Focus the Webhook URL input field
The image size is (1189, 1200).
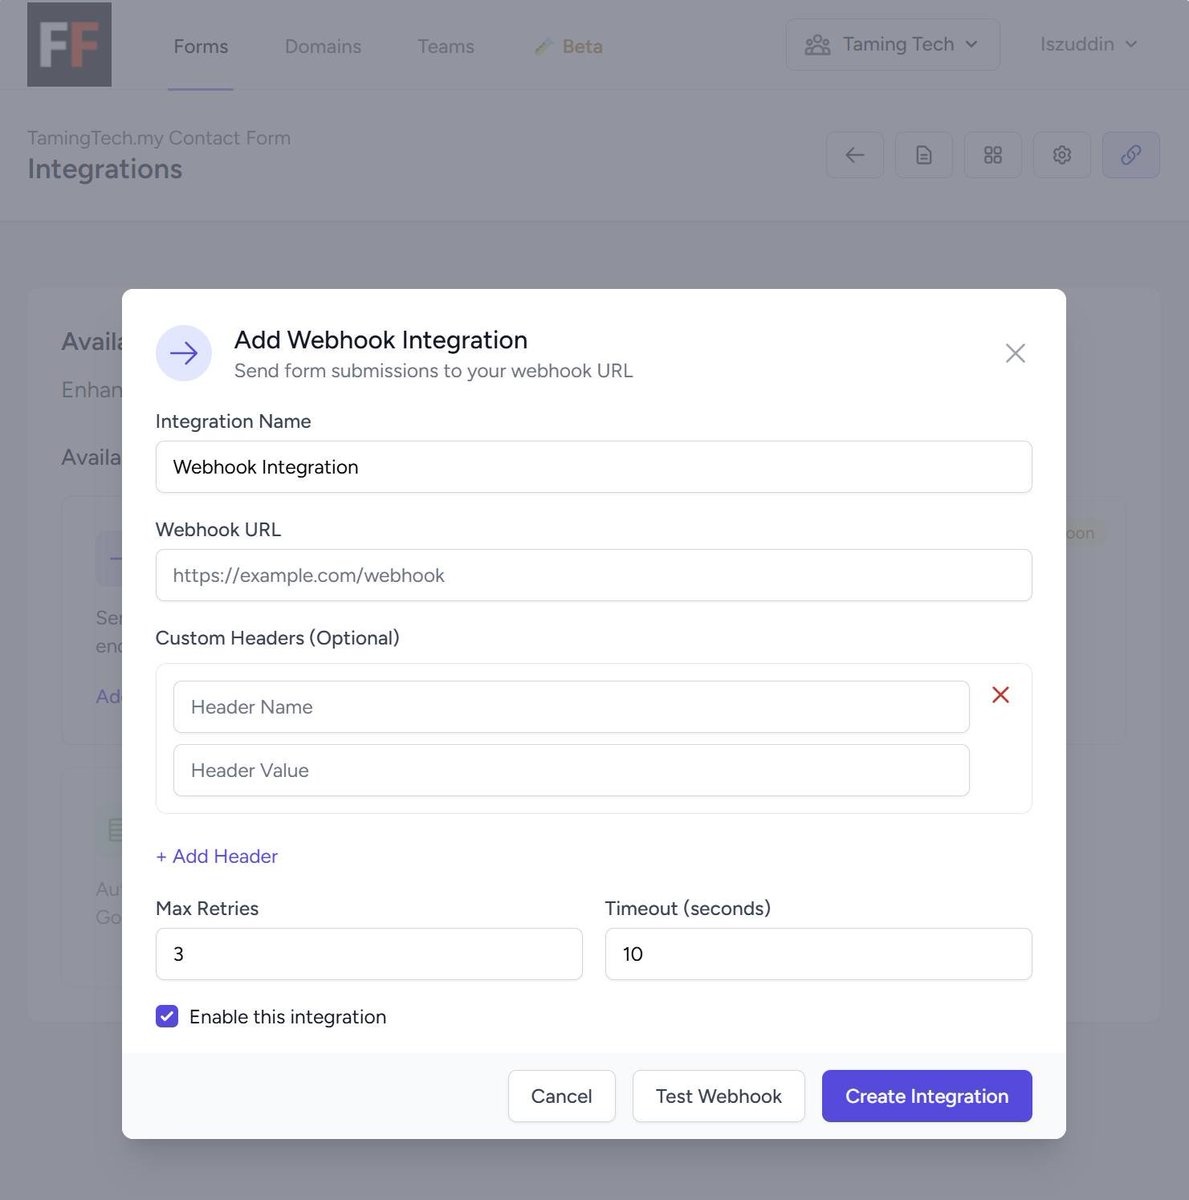594,575
